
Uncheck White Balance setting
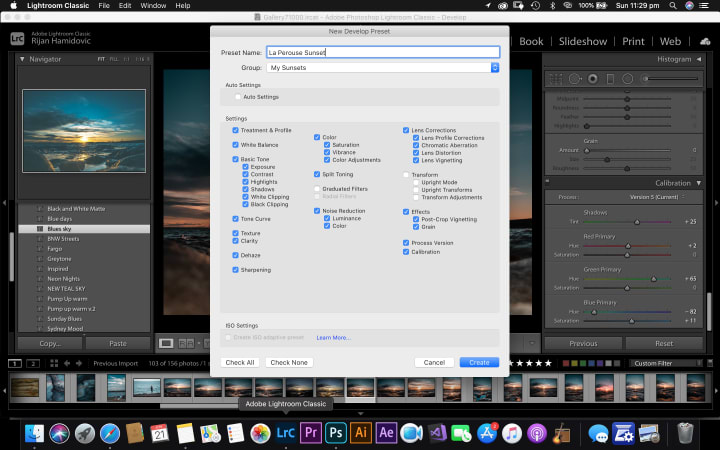click(x=236, y=145)
